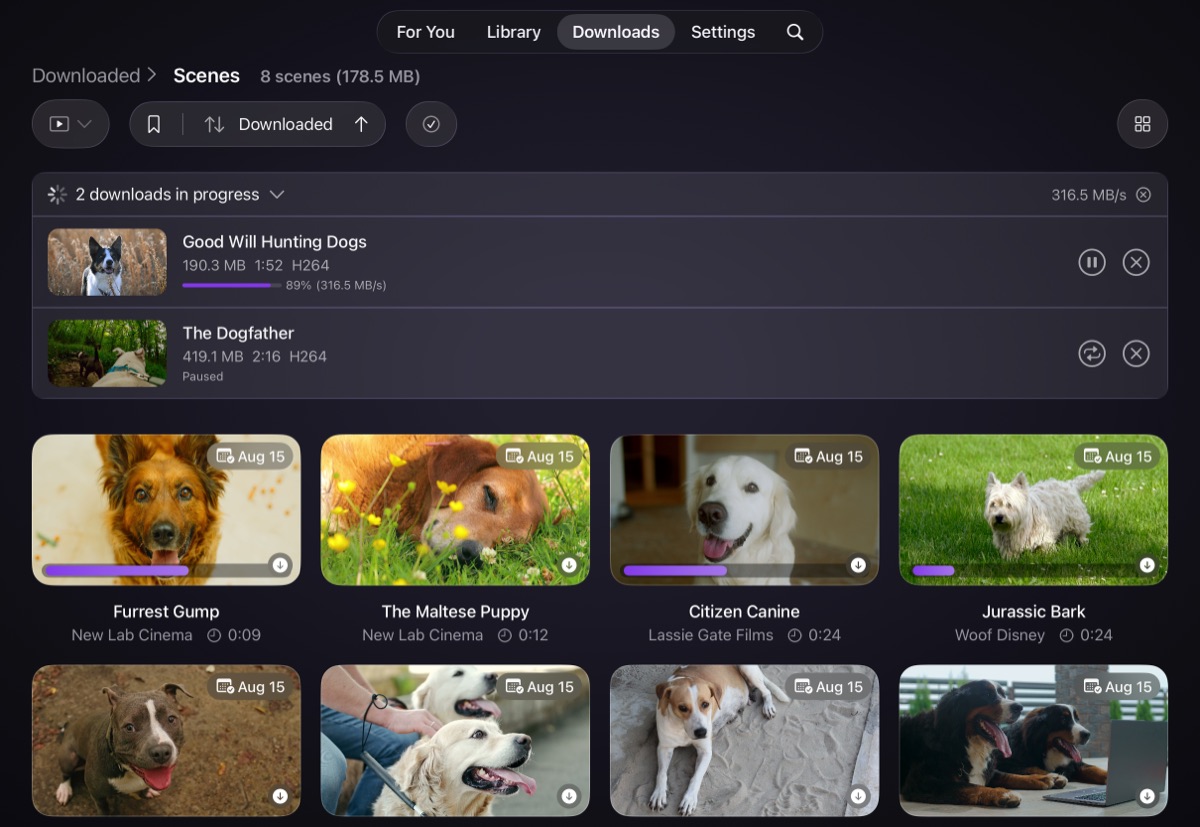Click the Citizen Canine playback progress bar

[x=731, y=570]
